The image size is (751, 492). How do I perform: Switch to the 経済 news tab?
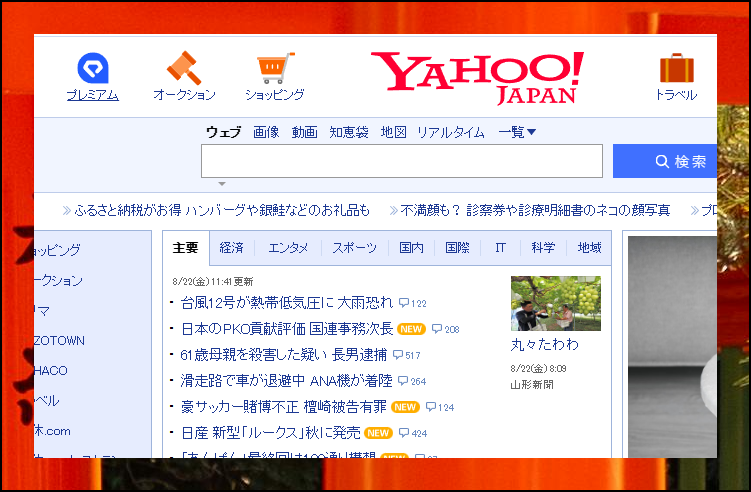[x=231, y=248]
